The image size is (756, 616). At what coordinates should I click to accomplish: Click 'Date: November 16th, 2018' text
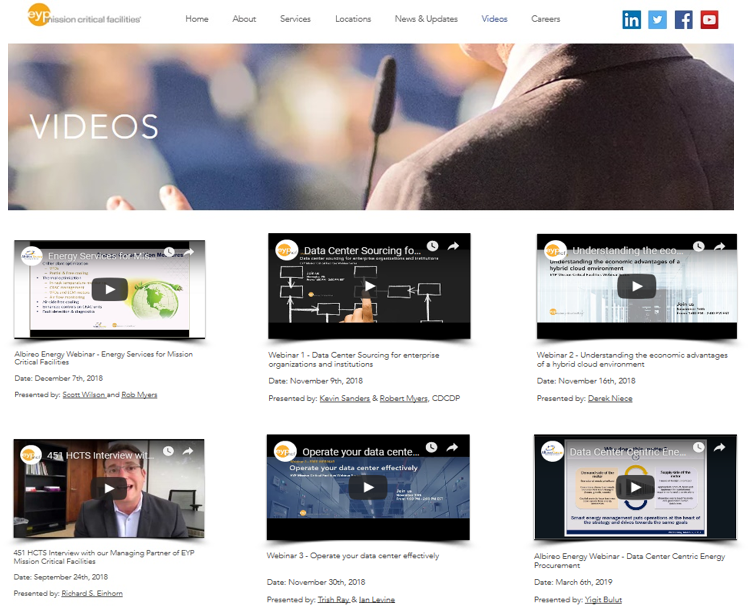click(x=586, y=380)
